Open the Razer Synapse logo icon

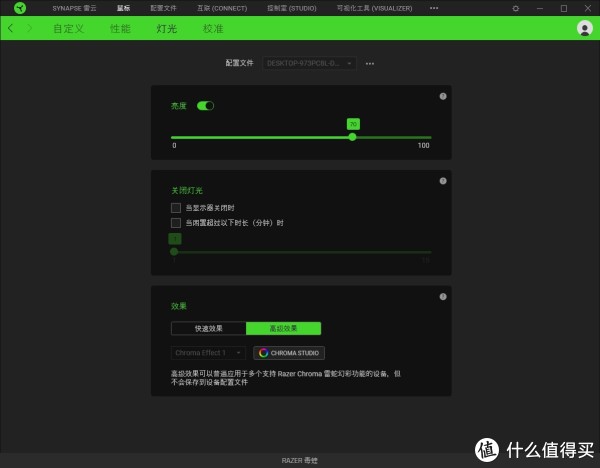[x=20, y=8]
